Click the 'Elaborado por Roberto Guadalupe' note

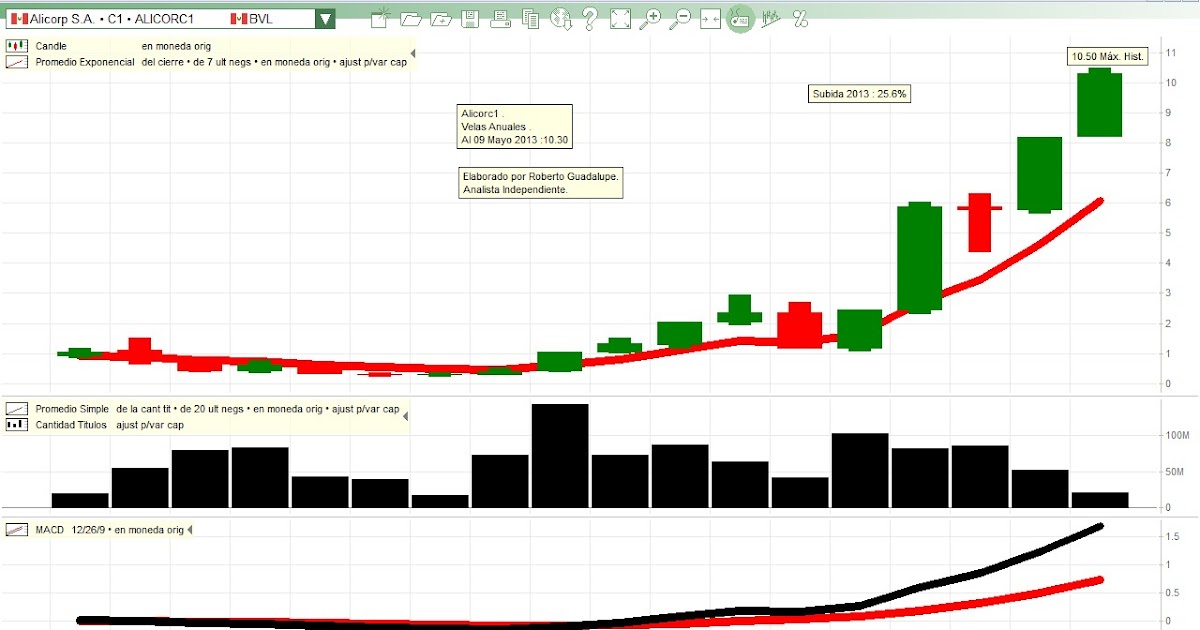541,183
